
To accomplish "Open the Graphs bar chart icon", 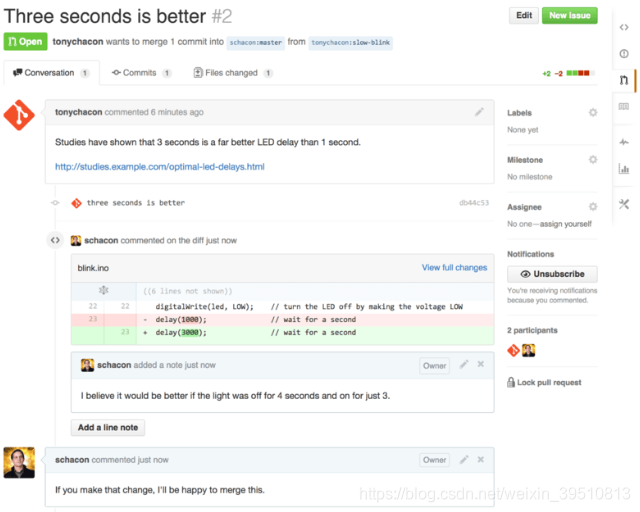I will (x=624, y=169).
